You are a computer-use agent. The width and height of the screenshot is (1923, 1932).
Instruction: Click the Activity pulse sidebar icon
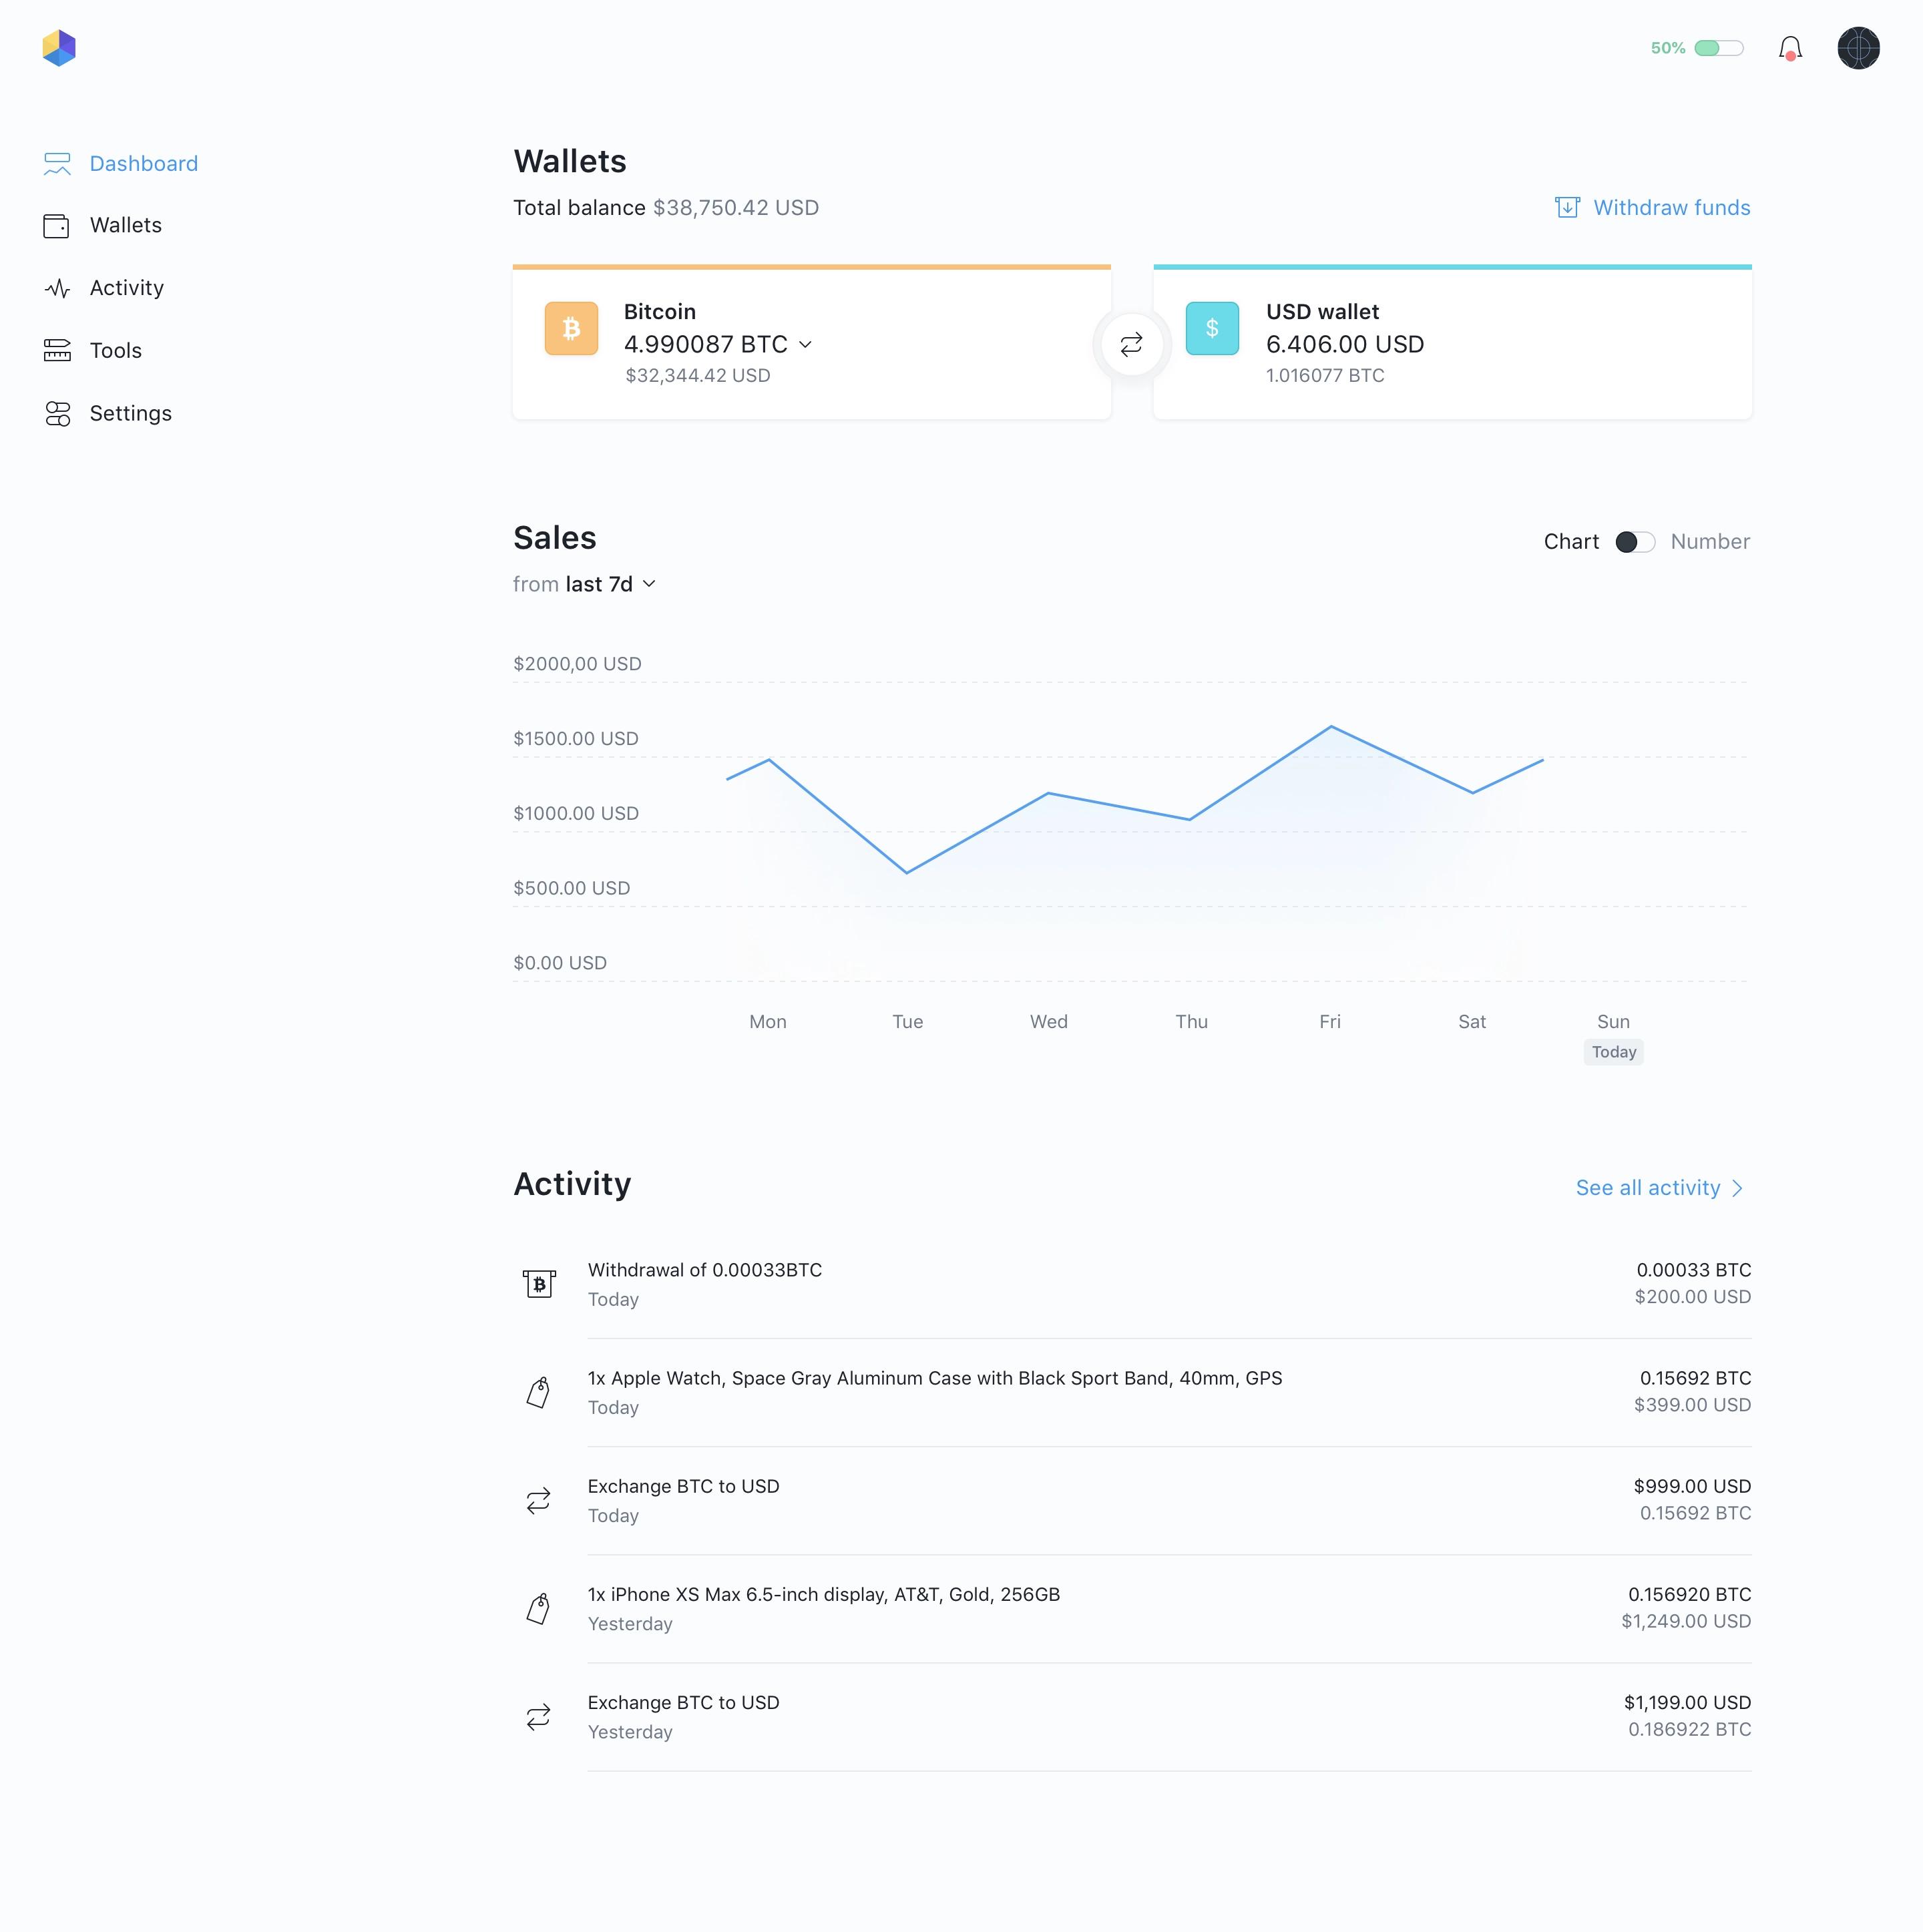(x=57, y=288)
